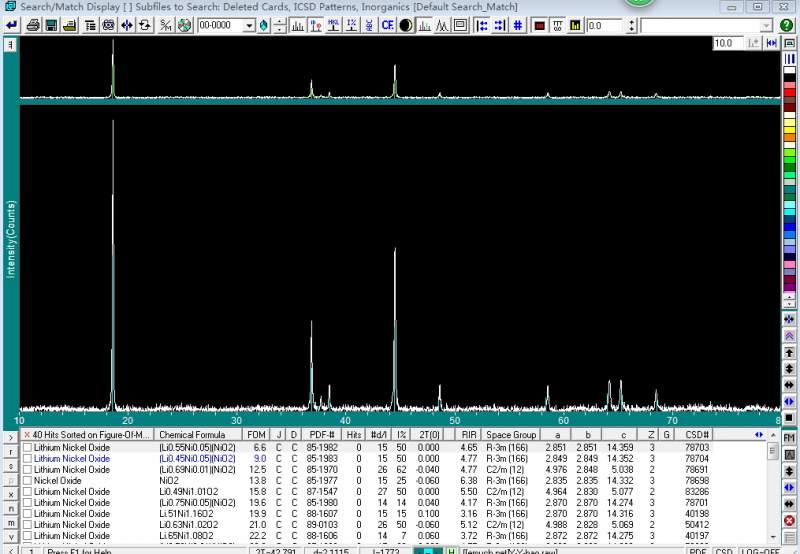This screenshot has height=554, width=800.
Task: Click the I% line label icon
Action: click(352, 25)
